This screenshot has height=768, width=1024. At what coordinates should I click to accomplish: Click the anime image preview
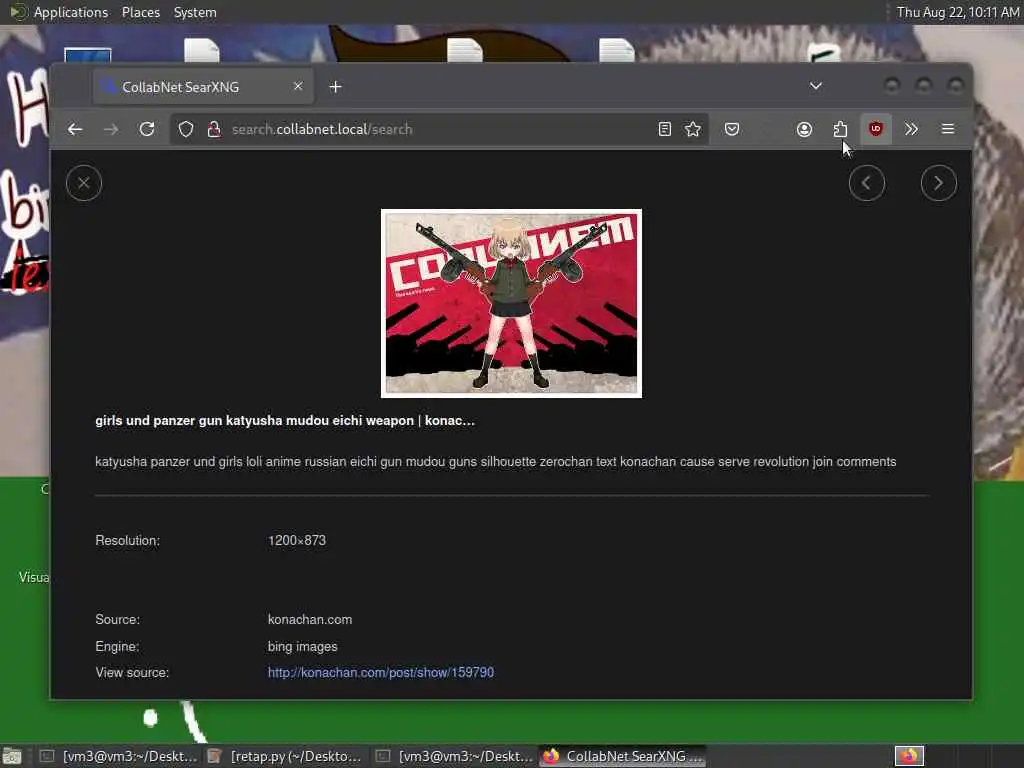(511, 303)
